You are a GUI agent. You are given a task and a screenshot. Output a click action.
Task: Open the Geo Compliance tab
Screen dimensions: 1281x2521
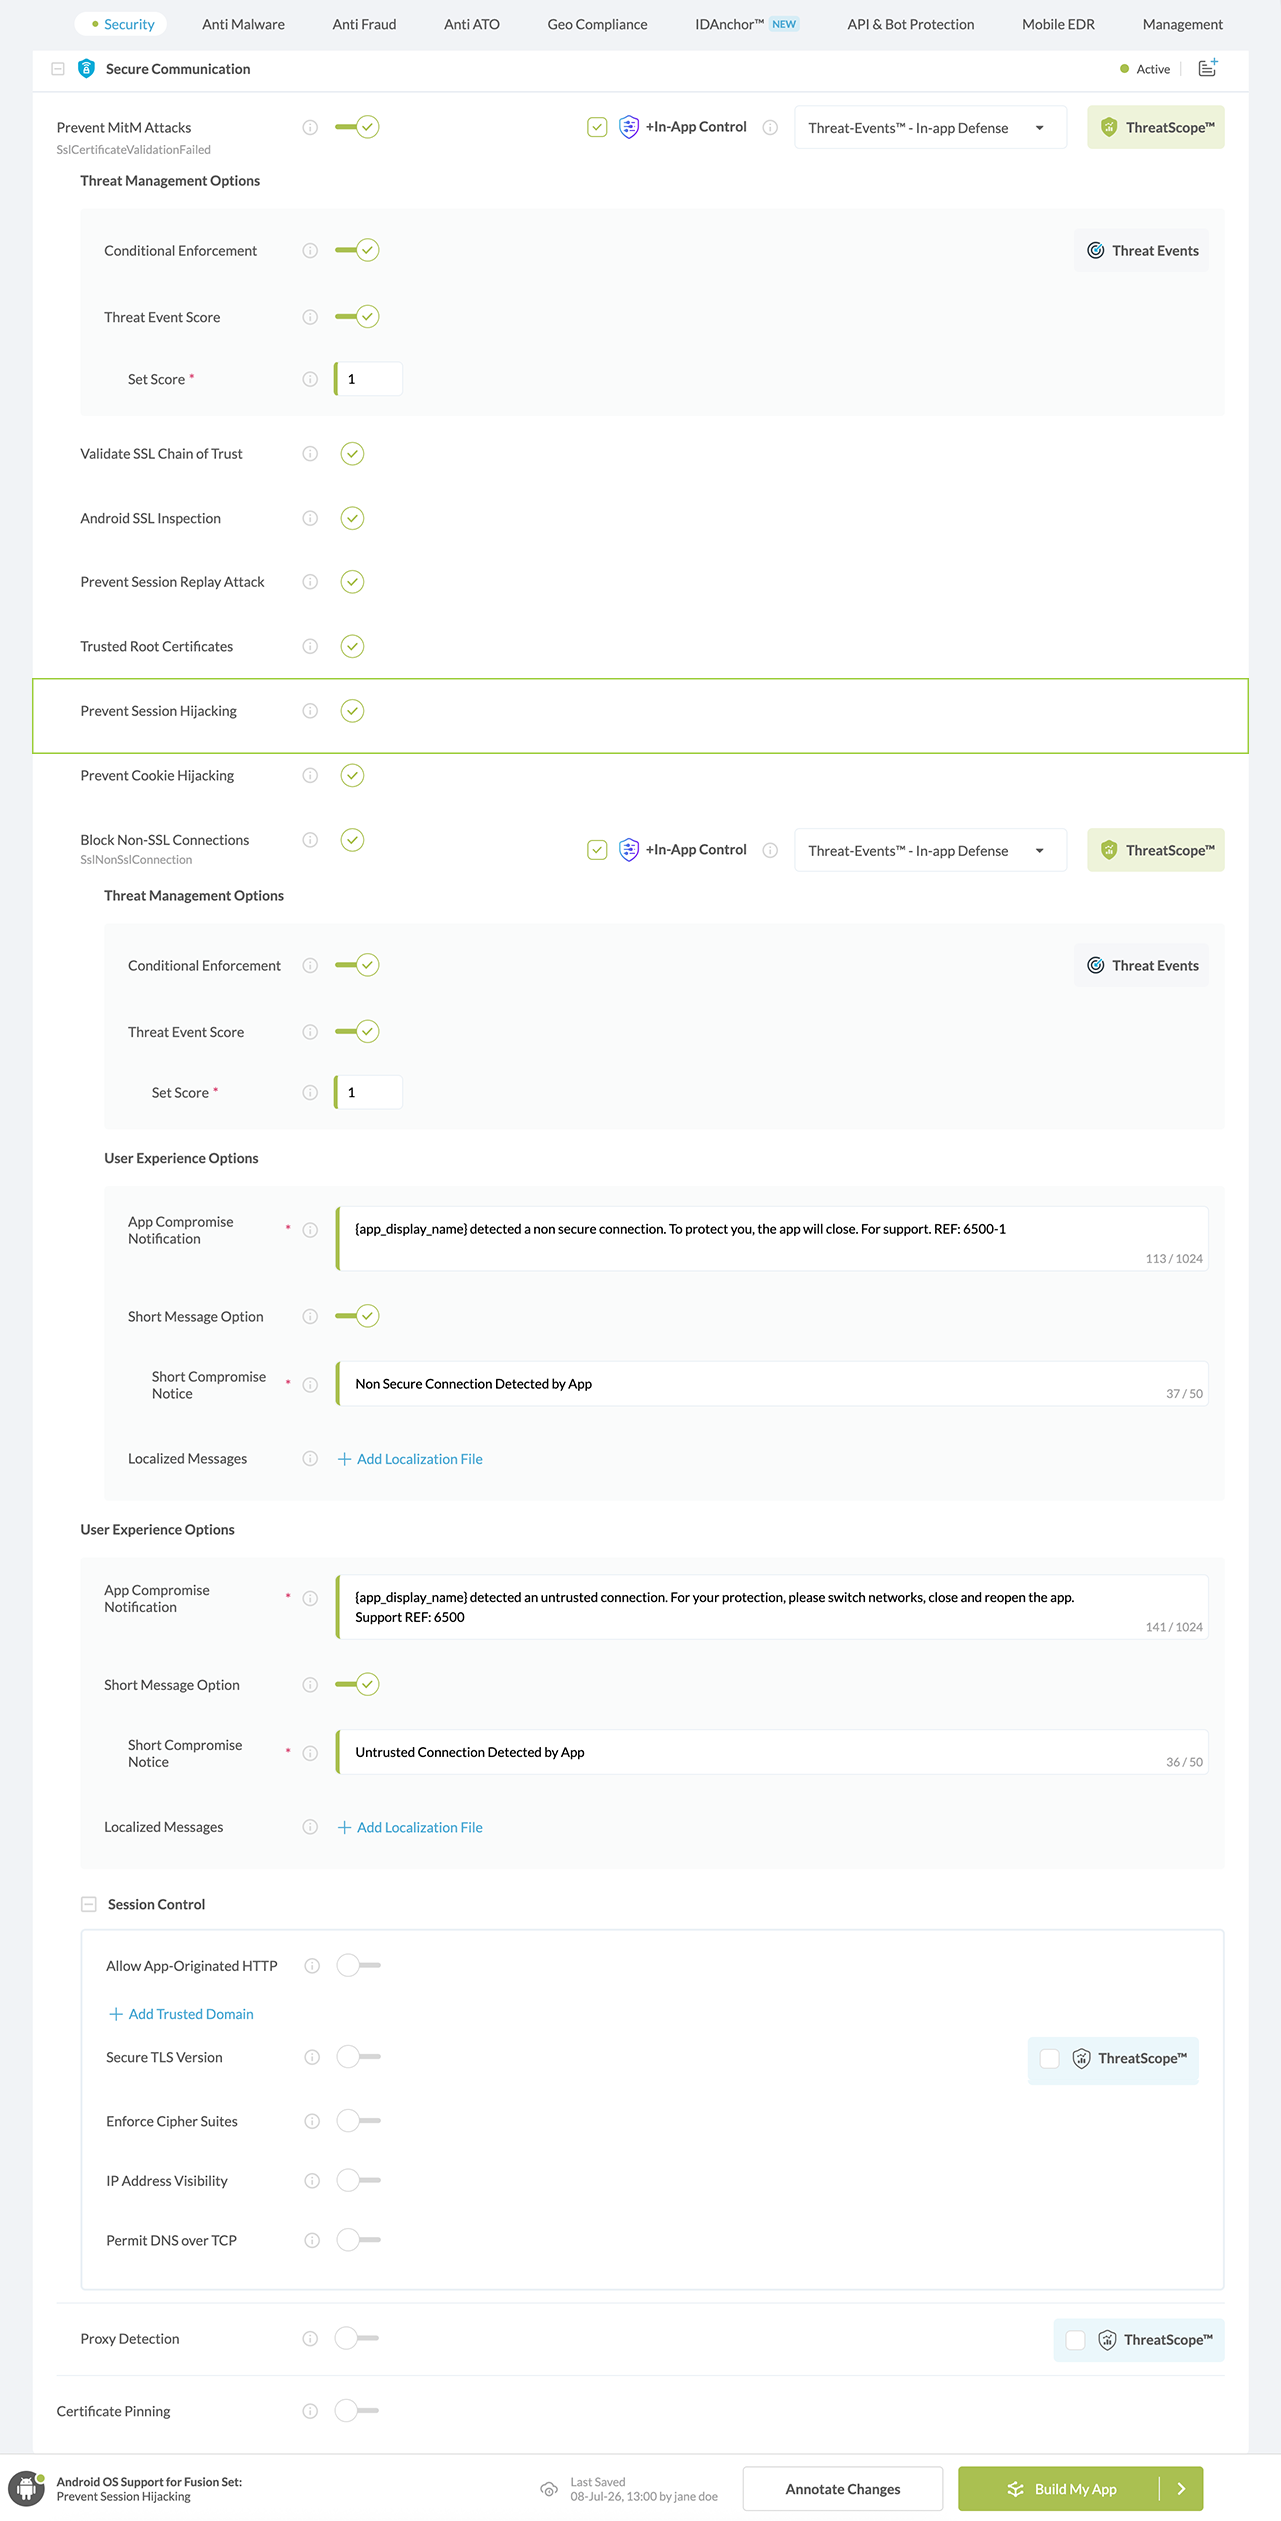point(597,24)
